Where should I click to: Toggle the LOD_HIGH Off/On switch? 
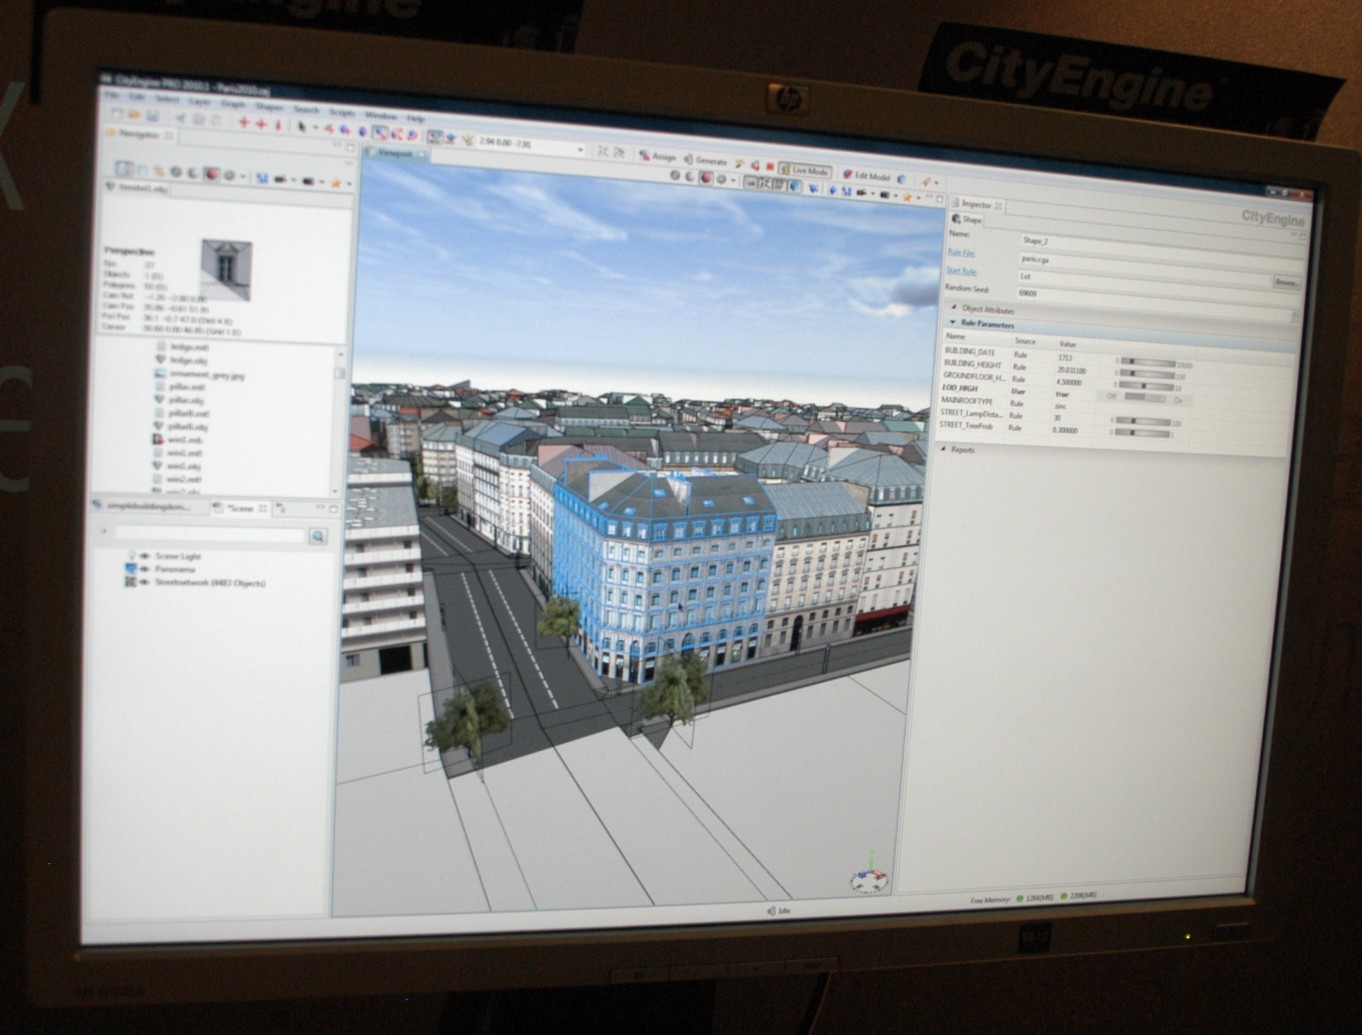(1146, 398)
